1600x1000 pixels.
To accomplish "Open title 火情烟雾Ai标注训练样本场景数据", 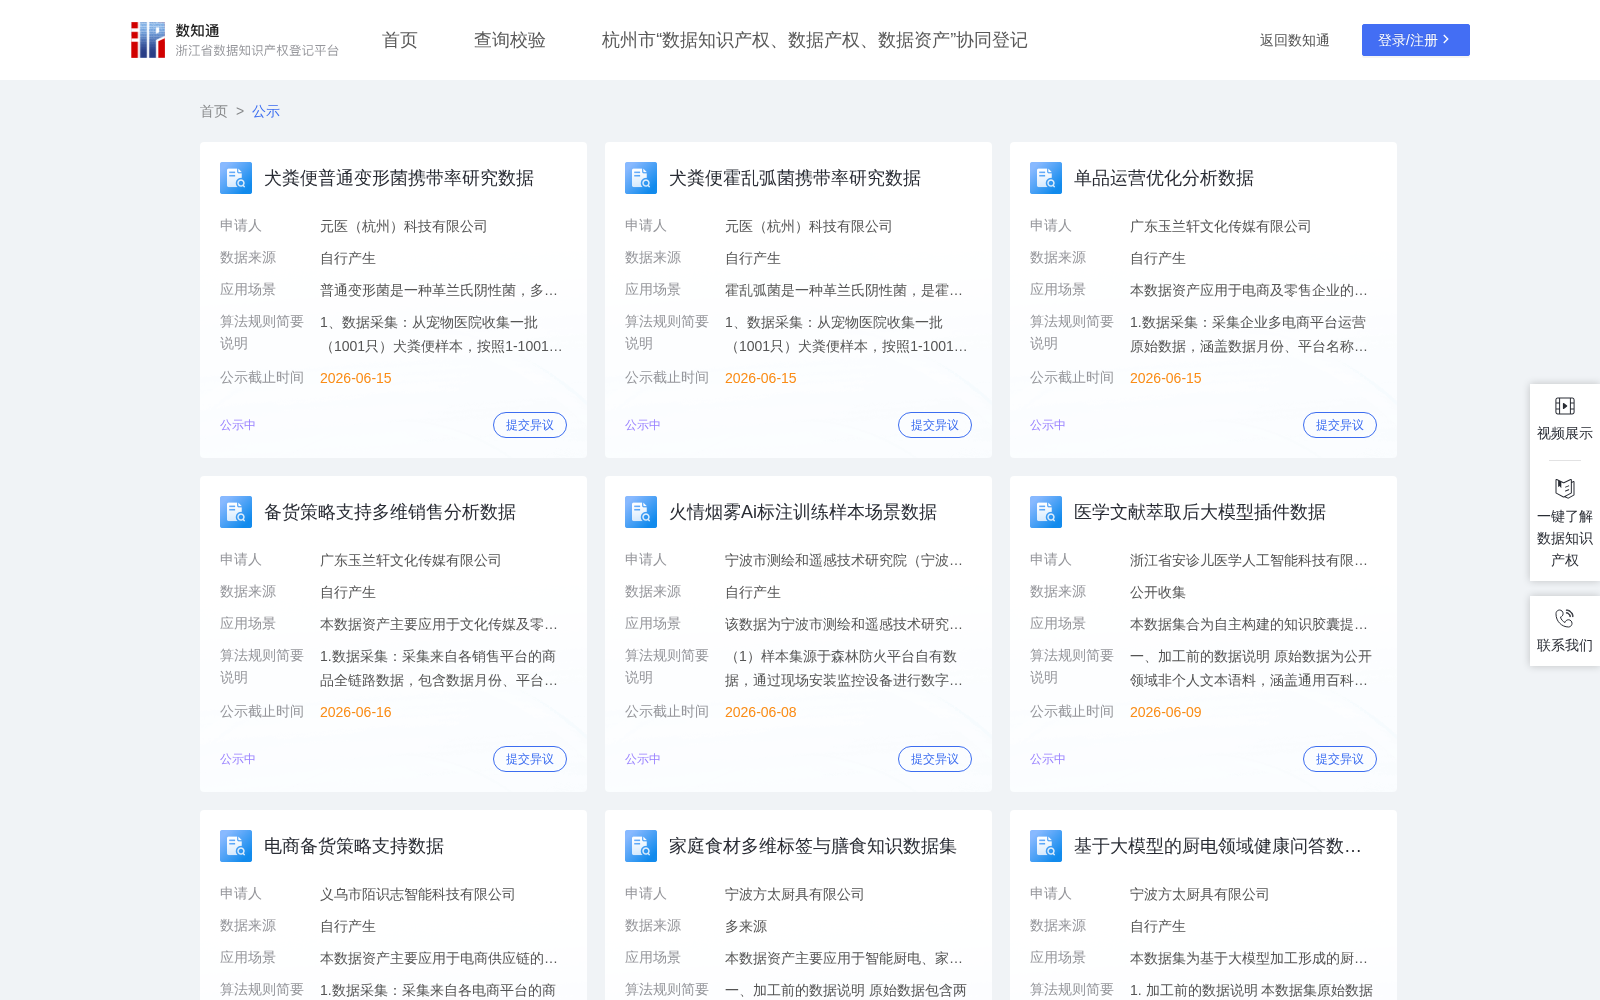I will (803, 512).
